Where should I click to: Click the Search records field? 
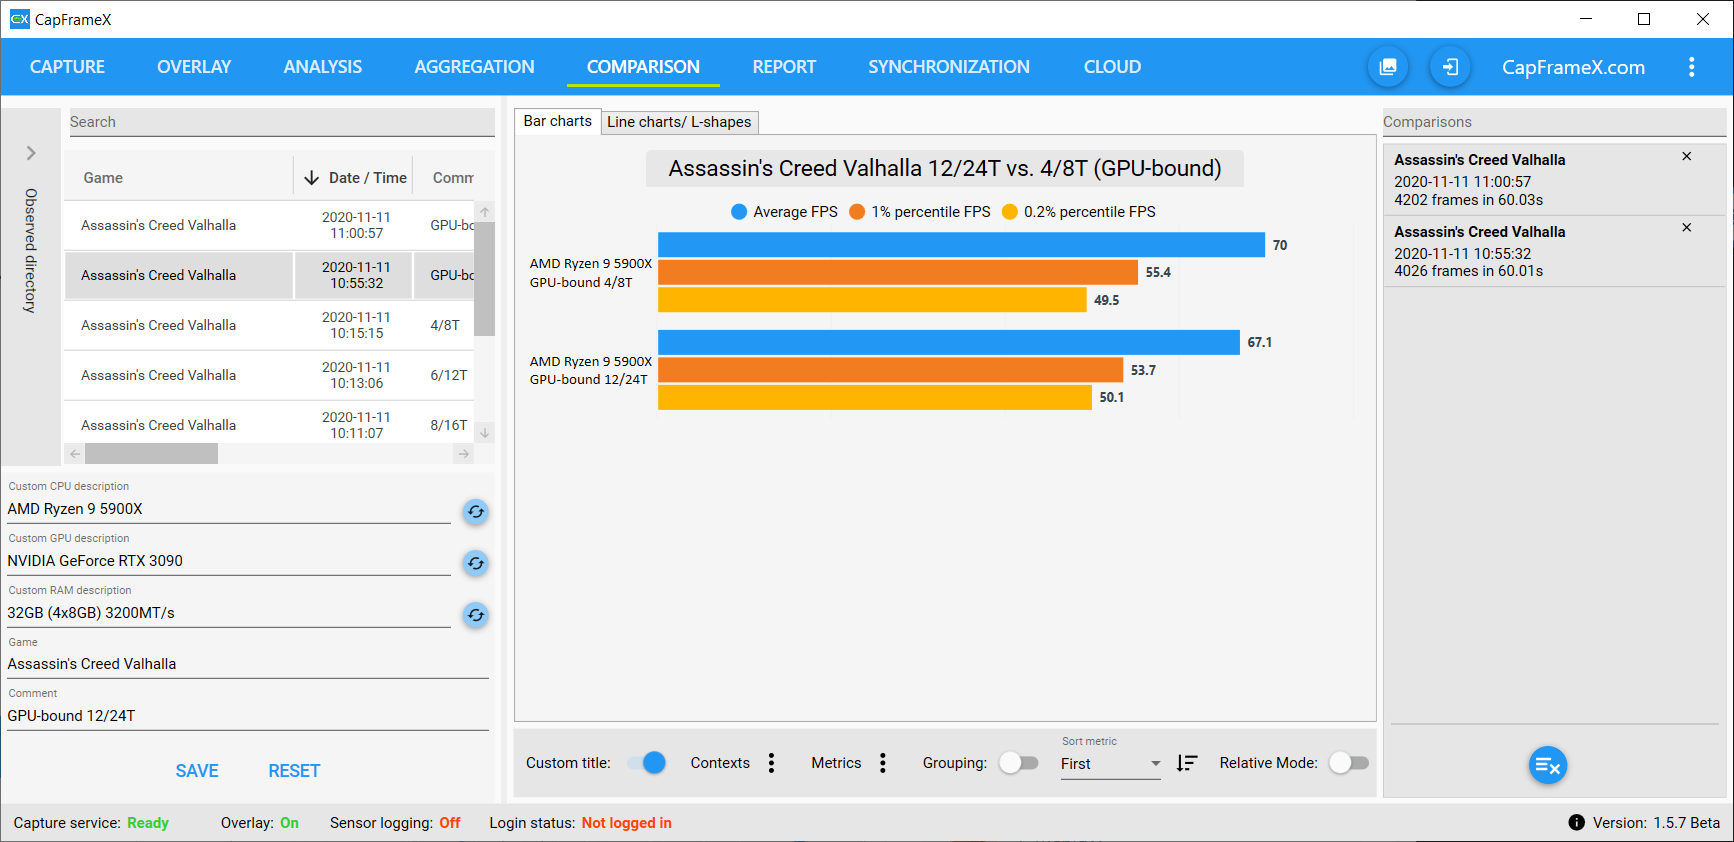click(x=282, y=122)
